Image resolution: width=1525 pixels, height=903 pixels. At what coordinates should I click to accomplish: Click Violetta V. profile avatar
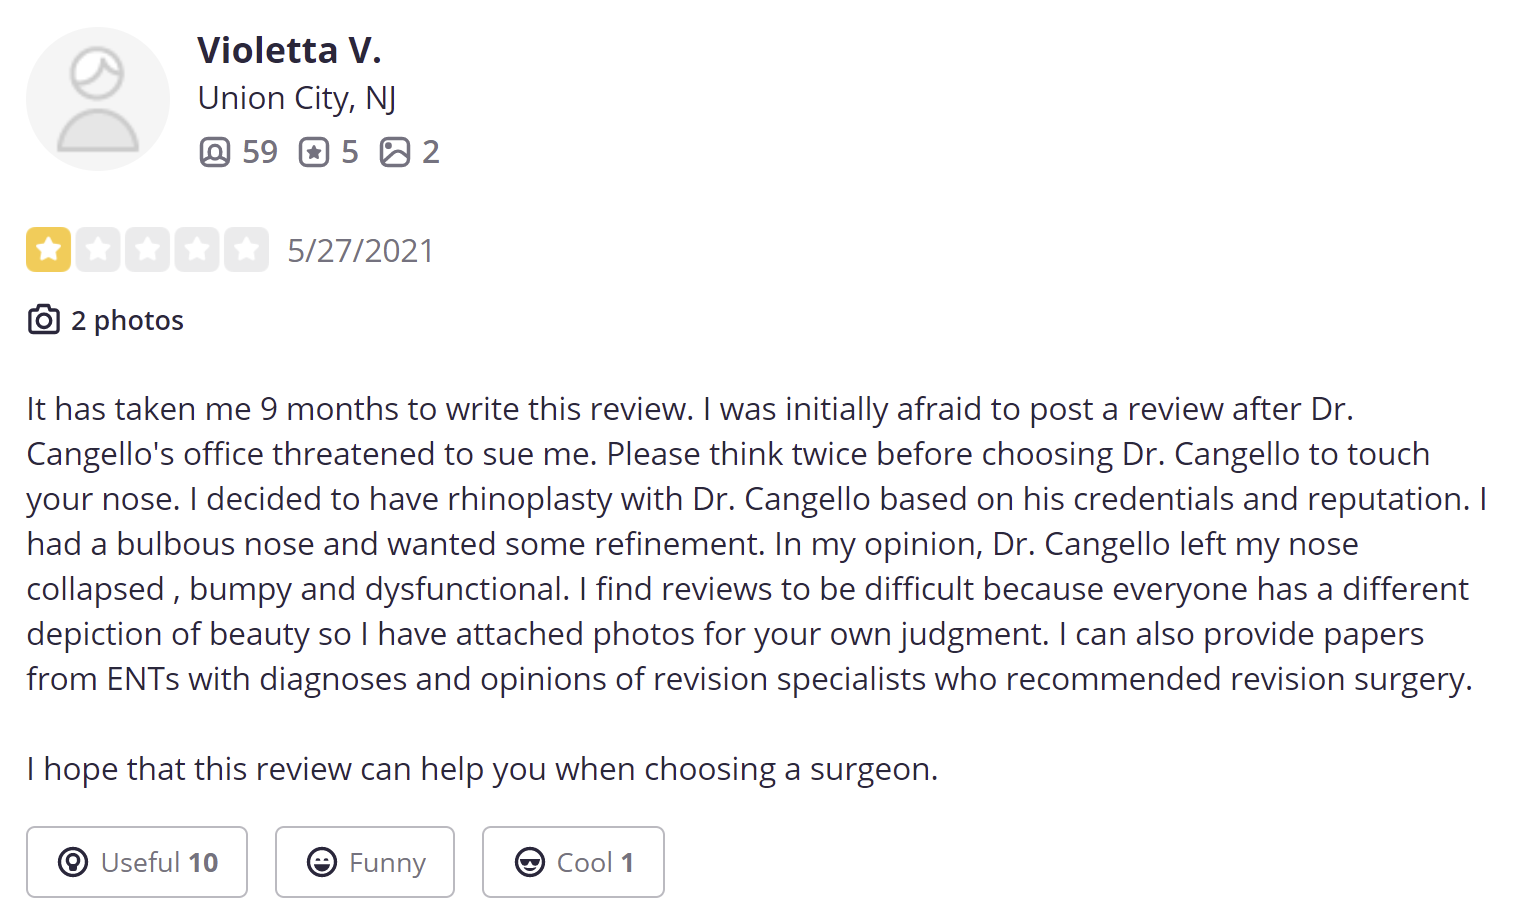point(98,99)
